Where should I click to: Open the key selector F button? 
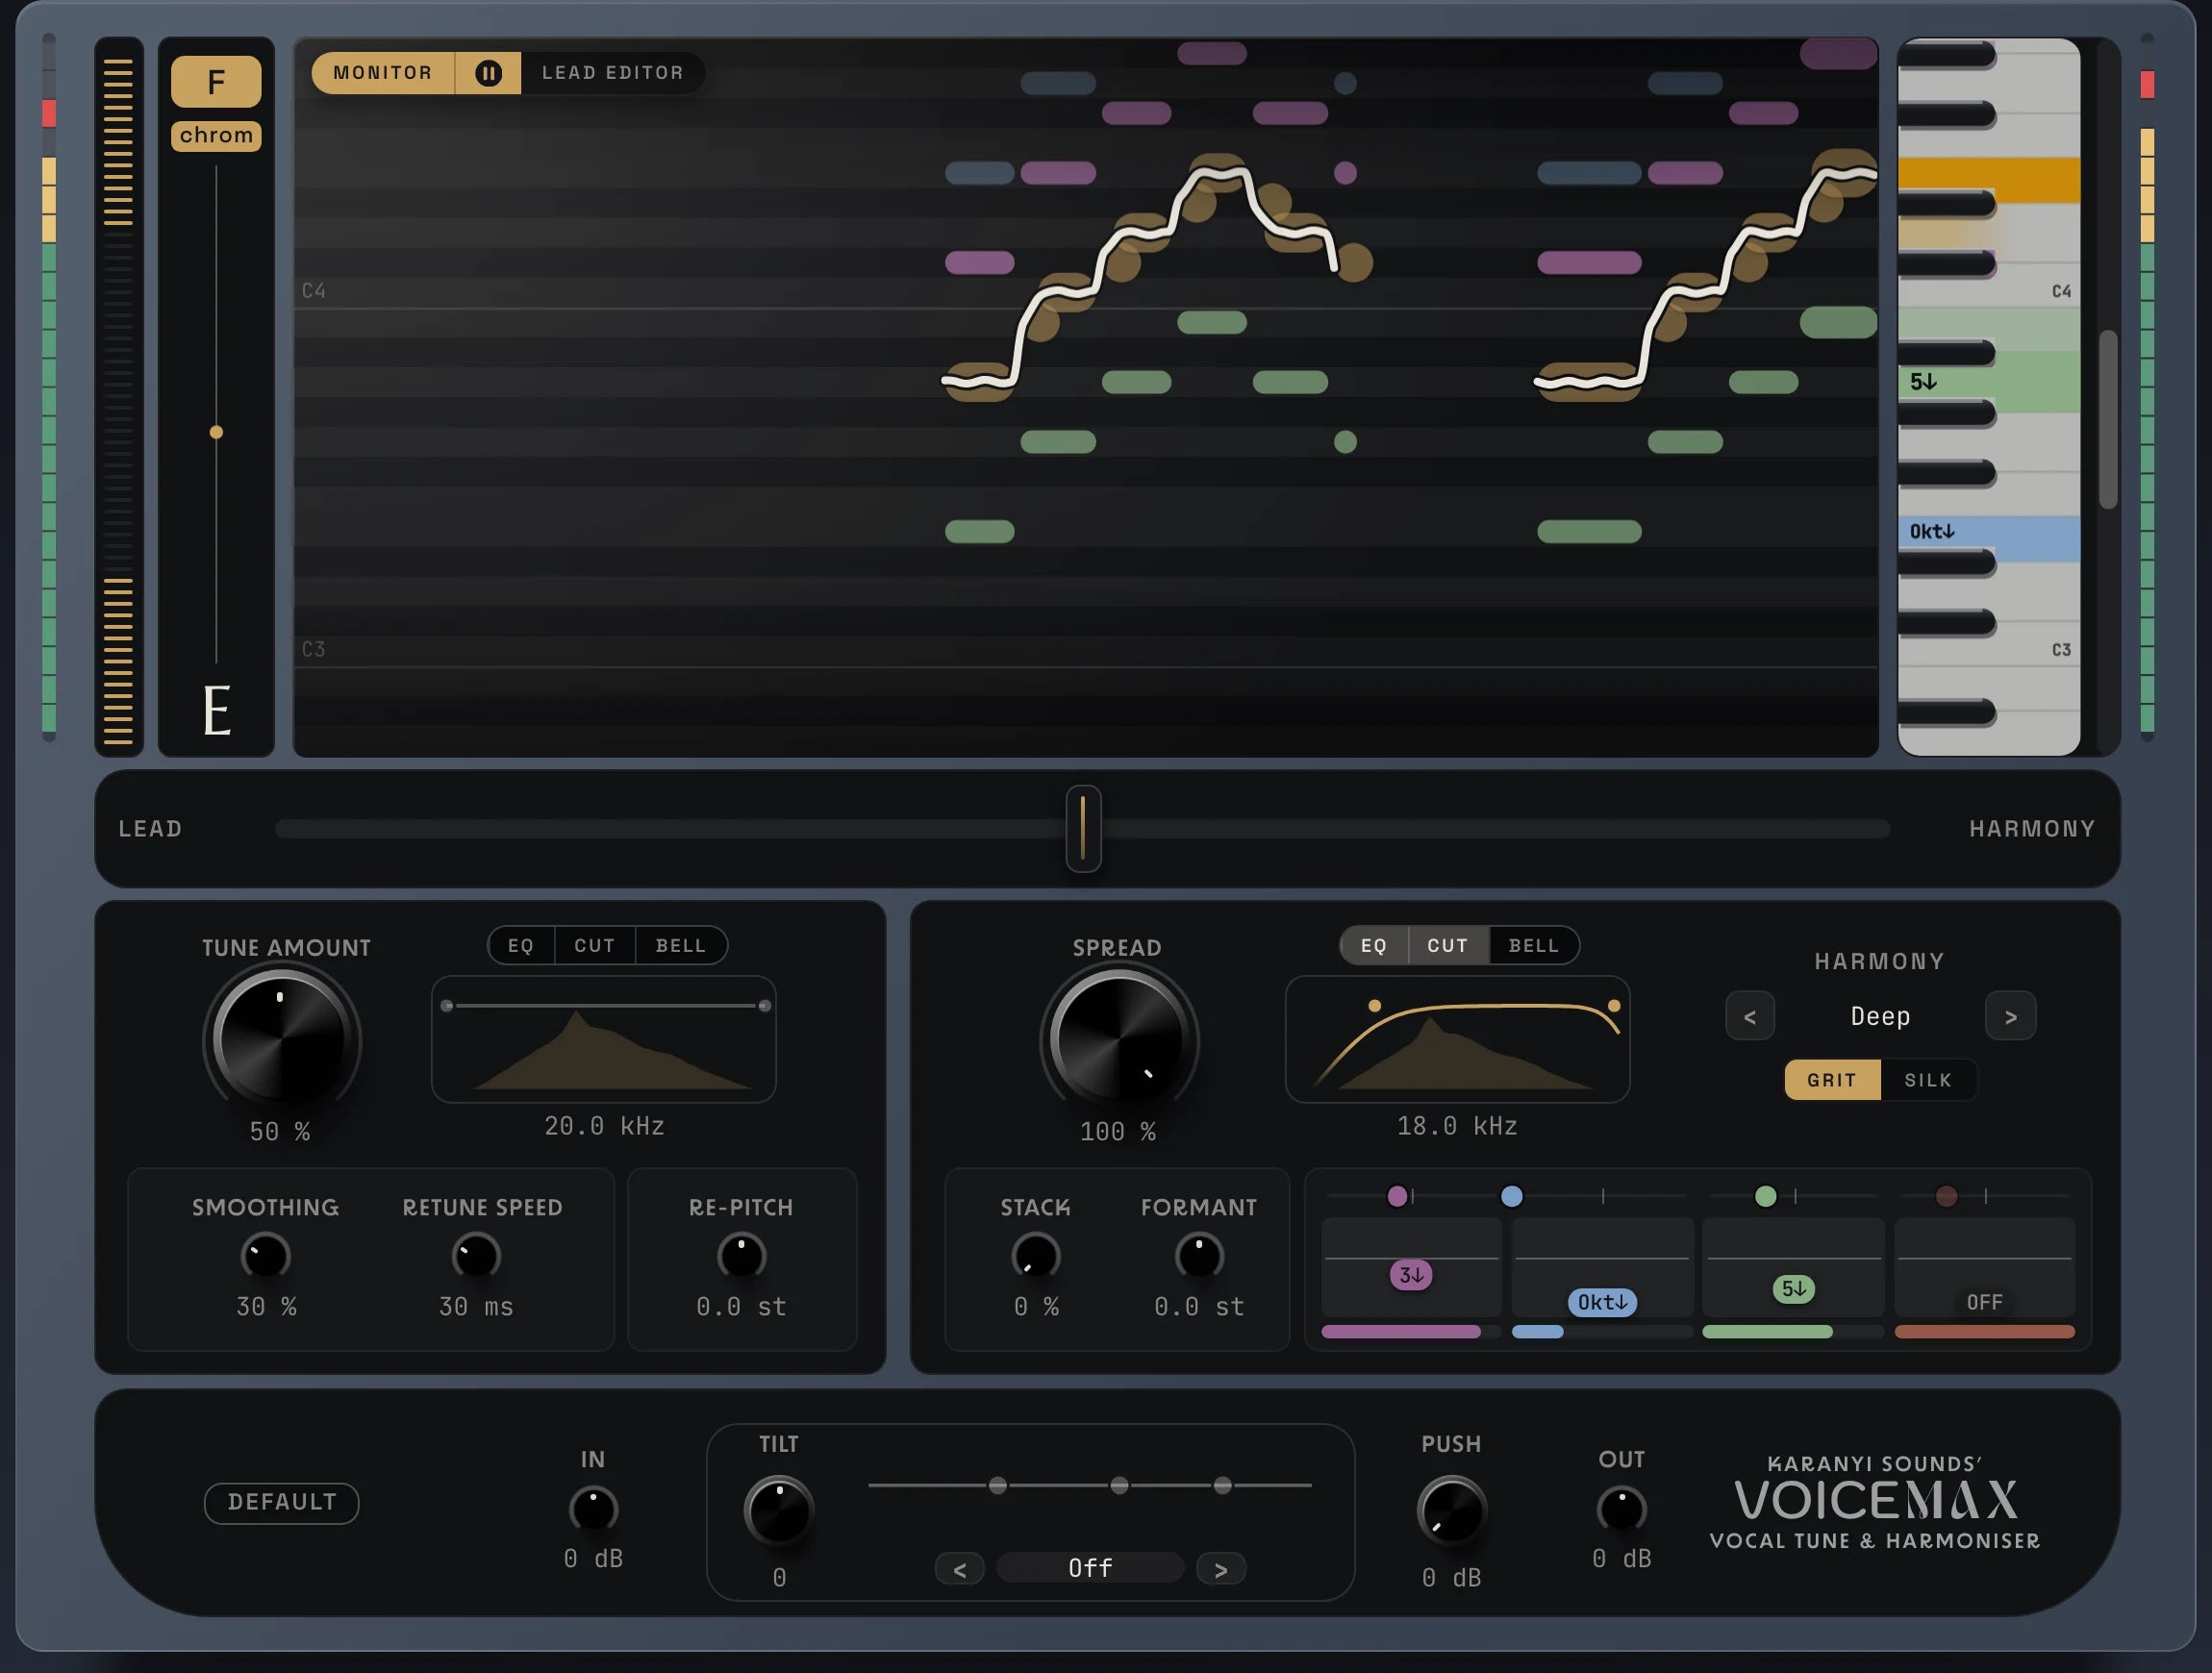216,81
